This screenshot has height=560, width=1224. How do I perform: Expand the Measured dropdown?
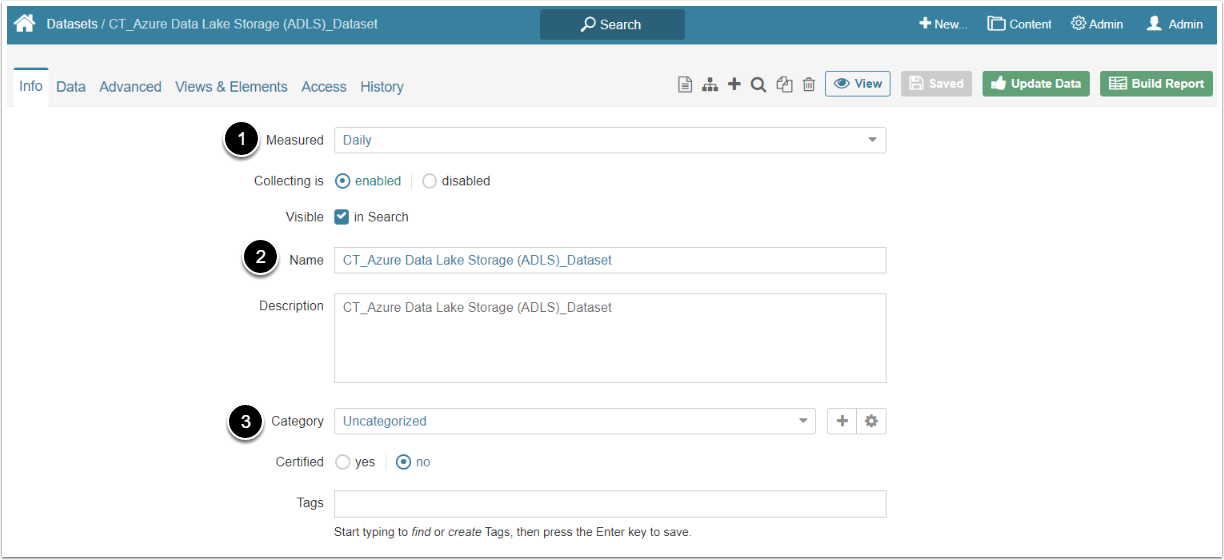(610, 140)
